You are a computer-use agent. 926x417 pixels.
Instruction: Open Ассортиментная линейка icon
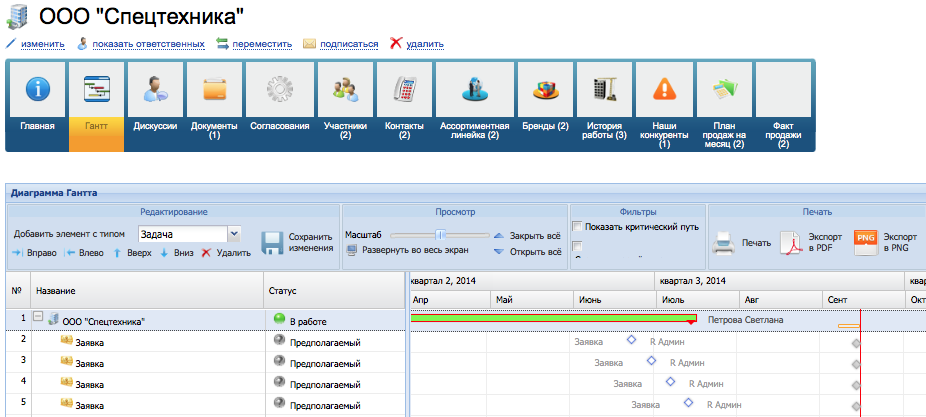click(x=474, y=90)
